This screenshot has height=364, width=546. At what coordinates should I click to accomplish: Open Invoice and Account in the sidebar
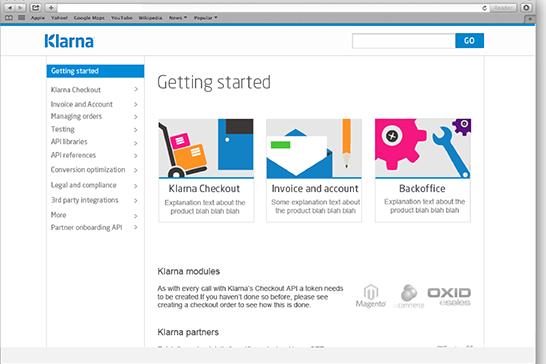82,104
